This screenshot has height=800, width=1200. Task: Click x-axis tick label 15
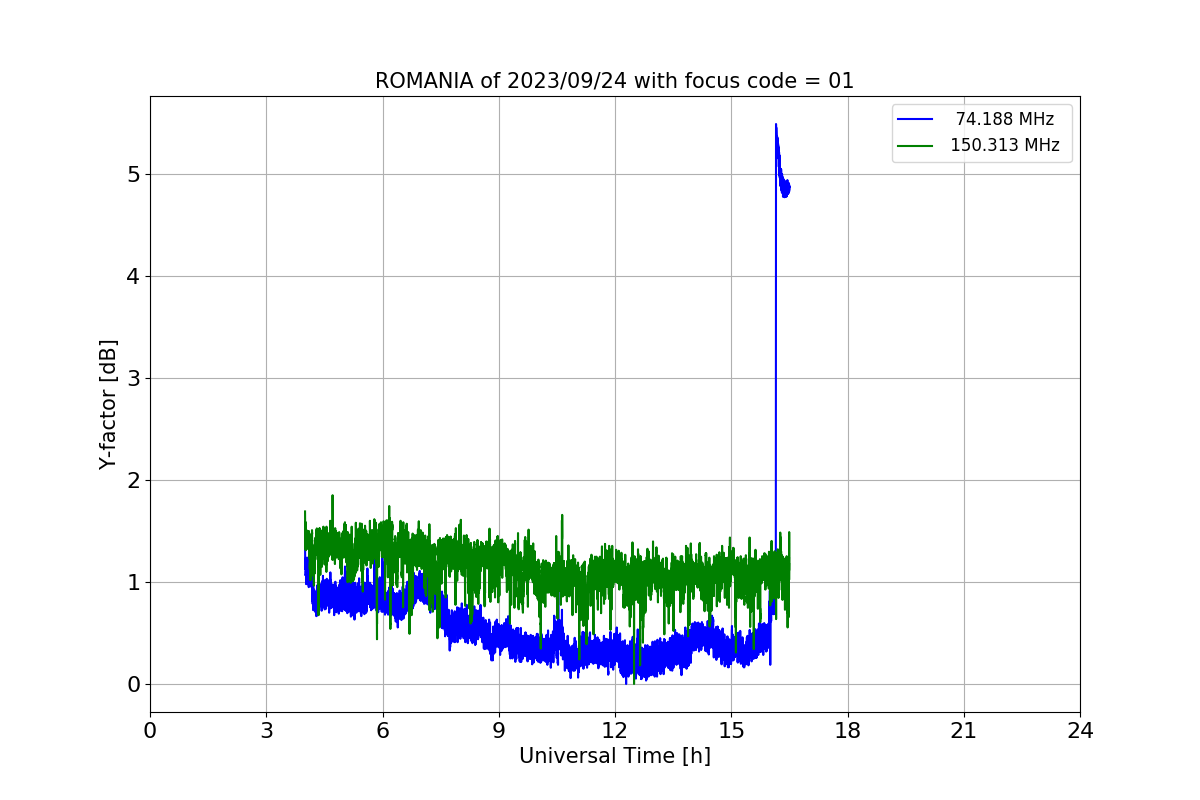[x=731, y=731]
